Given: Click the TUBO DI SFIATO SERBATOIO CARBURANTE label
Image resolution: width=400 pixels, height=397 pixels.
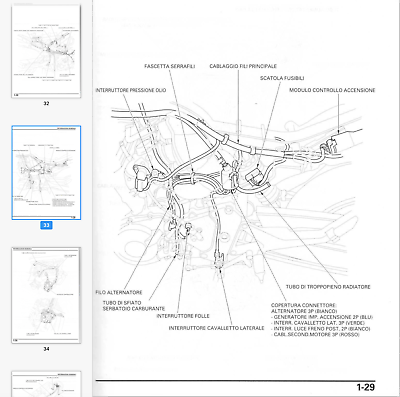Looking at the screenshot, I should pos(134,306).
